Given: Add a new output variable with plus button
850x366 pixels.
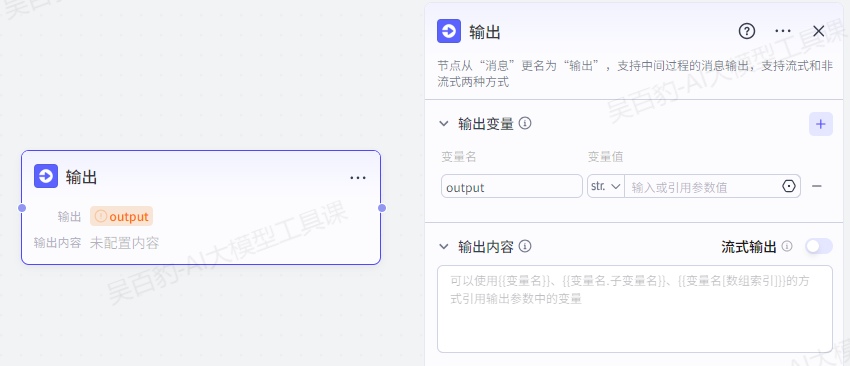Looking at the screenshot, I should pos(821,124).
